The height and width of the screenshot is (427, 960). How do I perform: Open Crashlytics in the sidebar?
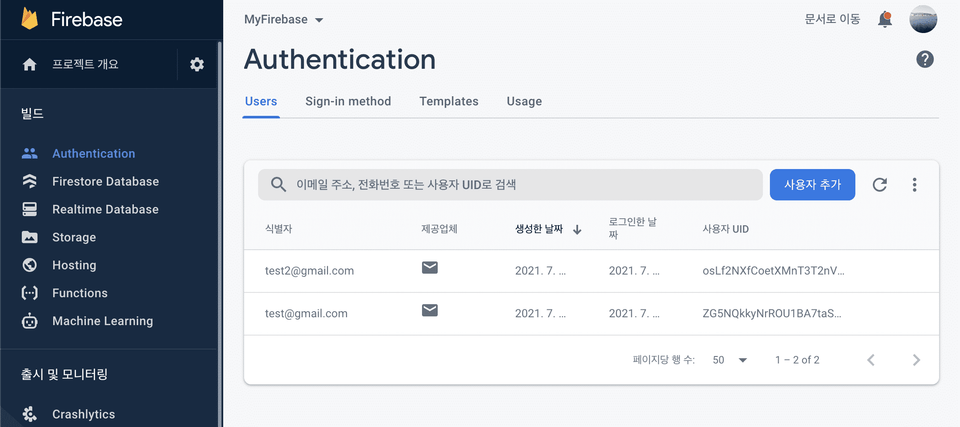click(x=83, y=414)
